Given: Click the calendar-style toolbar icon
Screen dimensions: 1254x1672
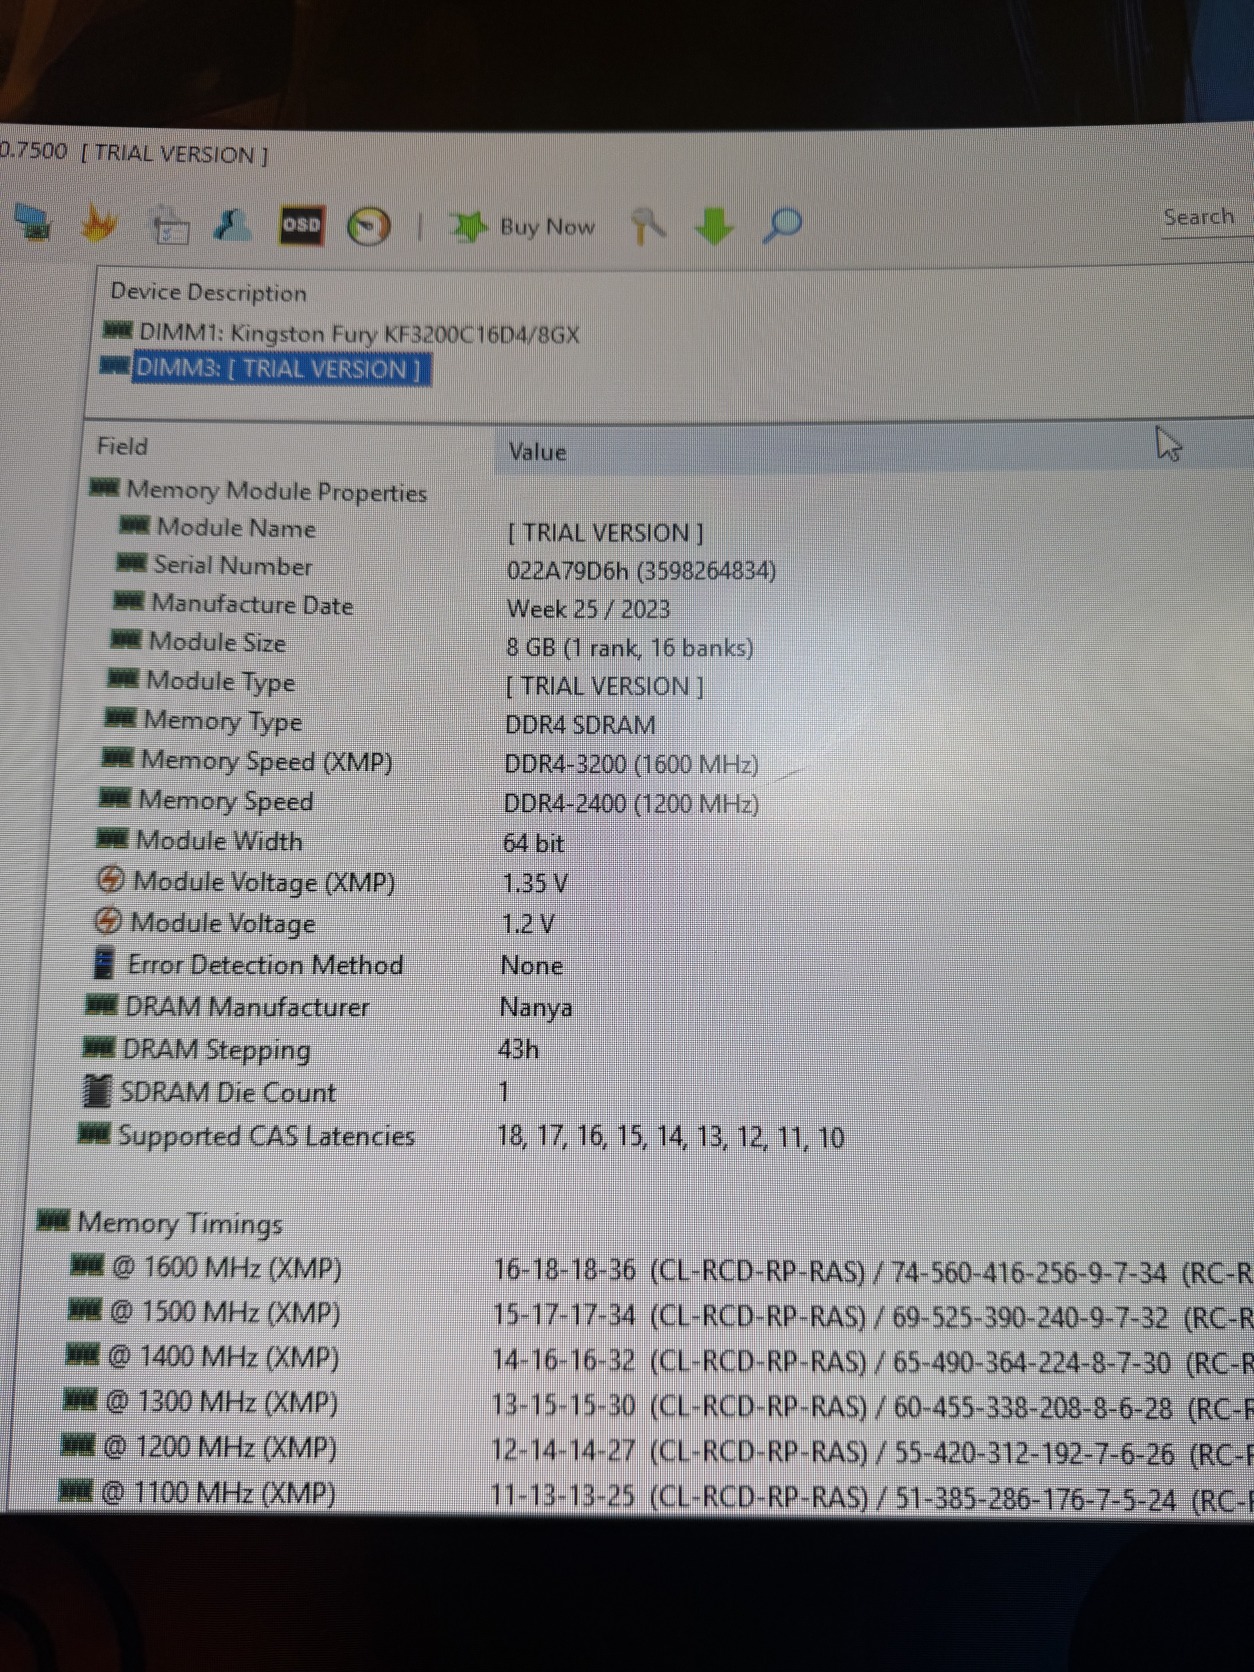Looking at the screenshot, I should pos(169,226).
